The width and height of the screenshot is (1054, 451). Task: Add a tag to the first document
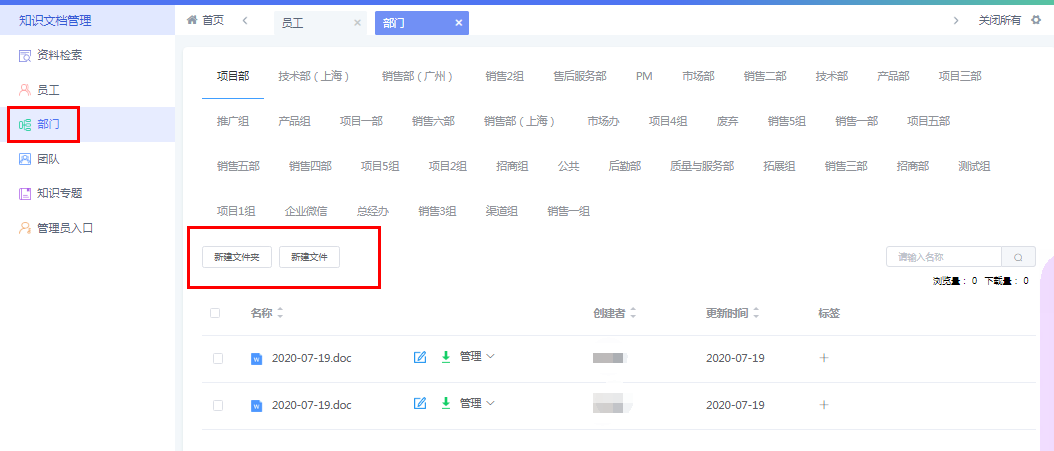[x=824, y=357]
